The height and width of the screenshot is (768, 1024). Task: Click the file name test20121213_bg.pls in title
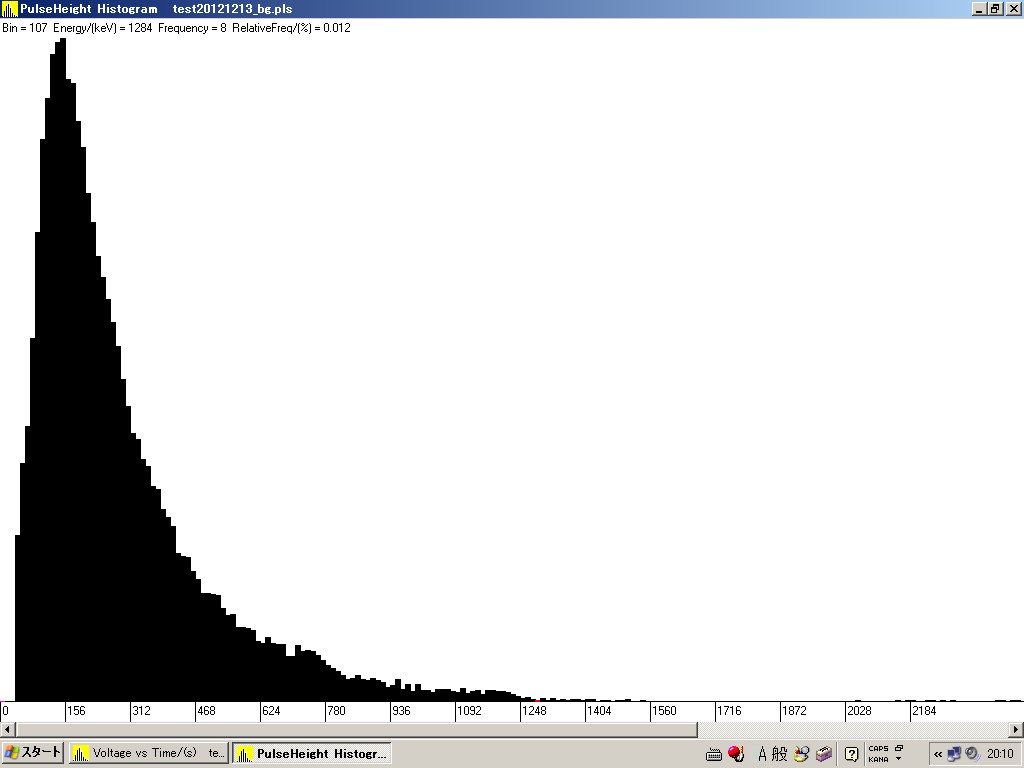pyautogui.click(x=232, y=9)
